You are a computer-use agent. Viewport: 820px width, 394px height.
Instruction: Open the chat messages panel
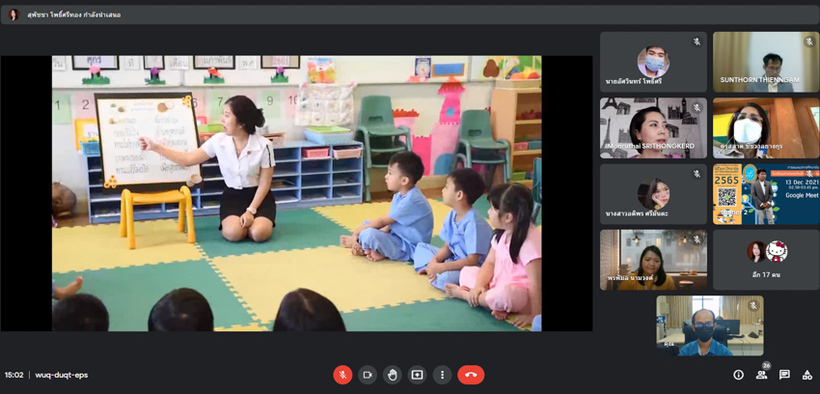point(784,375)
